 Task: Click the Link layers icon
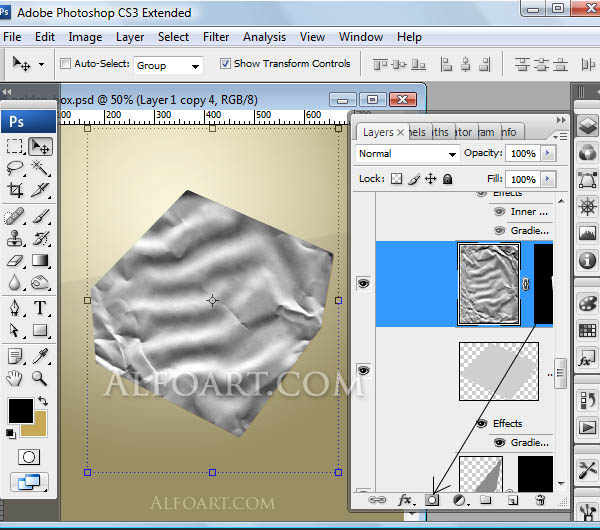pyautogui.click(x=377, y=500)
